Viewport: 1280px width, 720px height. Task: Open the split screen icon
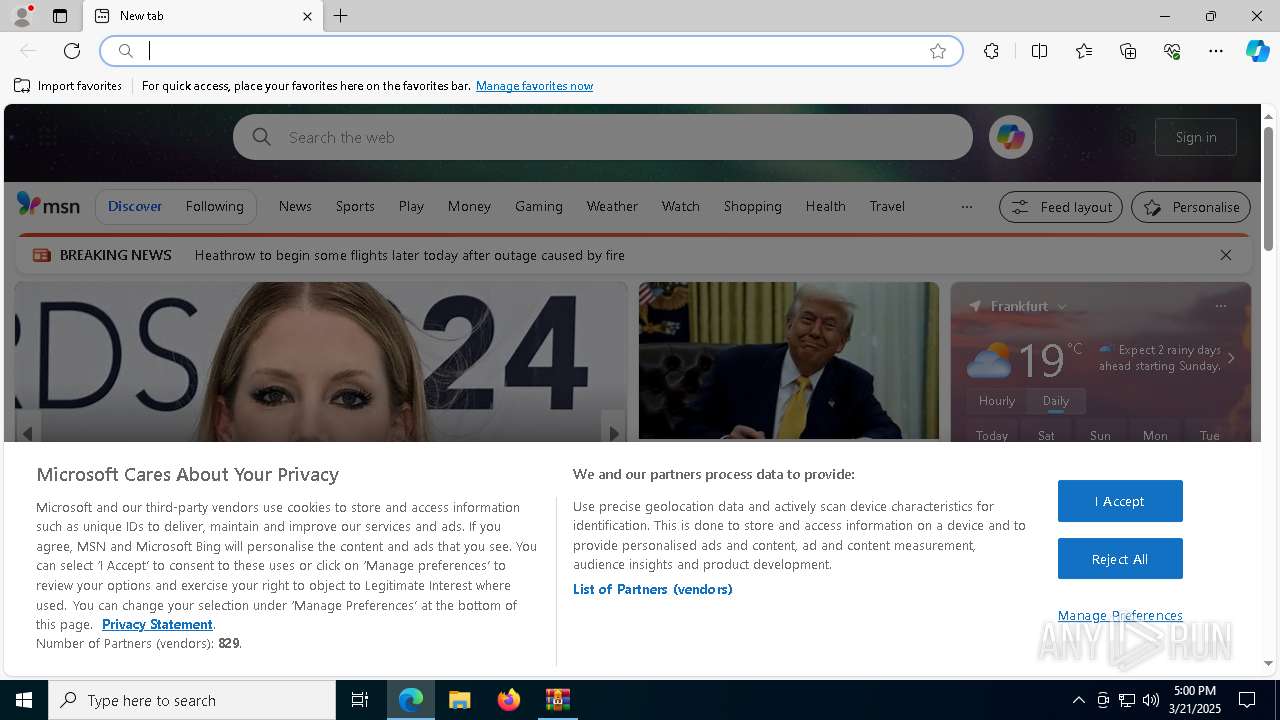pos(1039,51)
